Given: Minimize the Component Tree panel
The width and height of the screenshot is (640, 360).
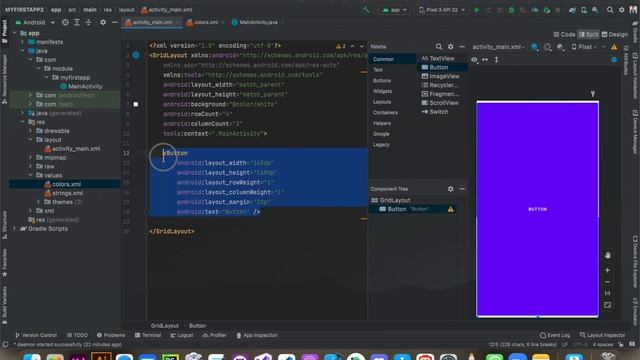Looking at the screenshot, I should pyautogui.click(x=462, y=189).
